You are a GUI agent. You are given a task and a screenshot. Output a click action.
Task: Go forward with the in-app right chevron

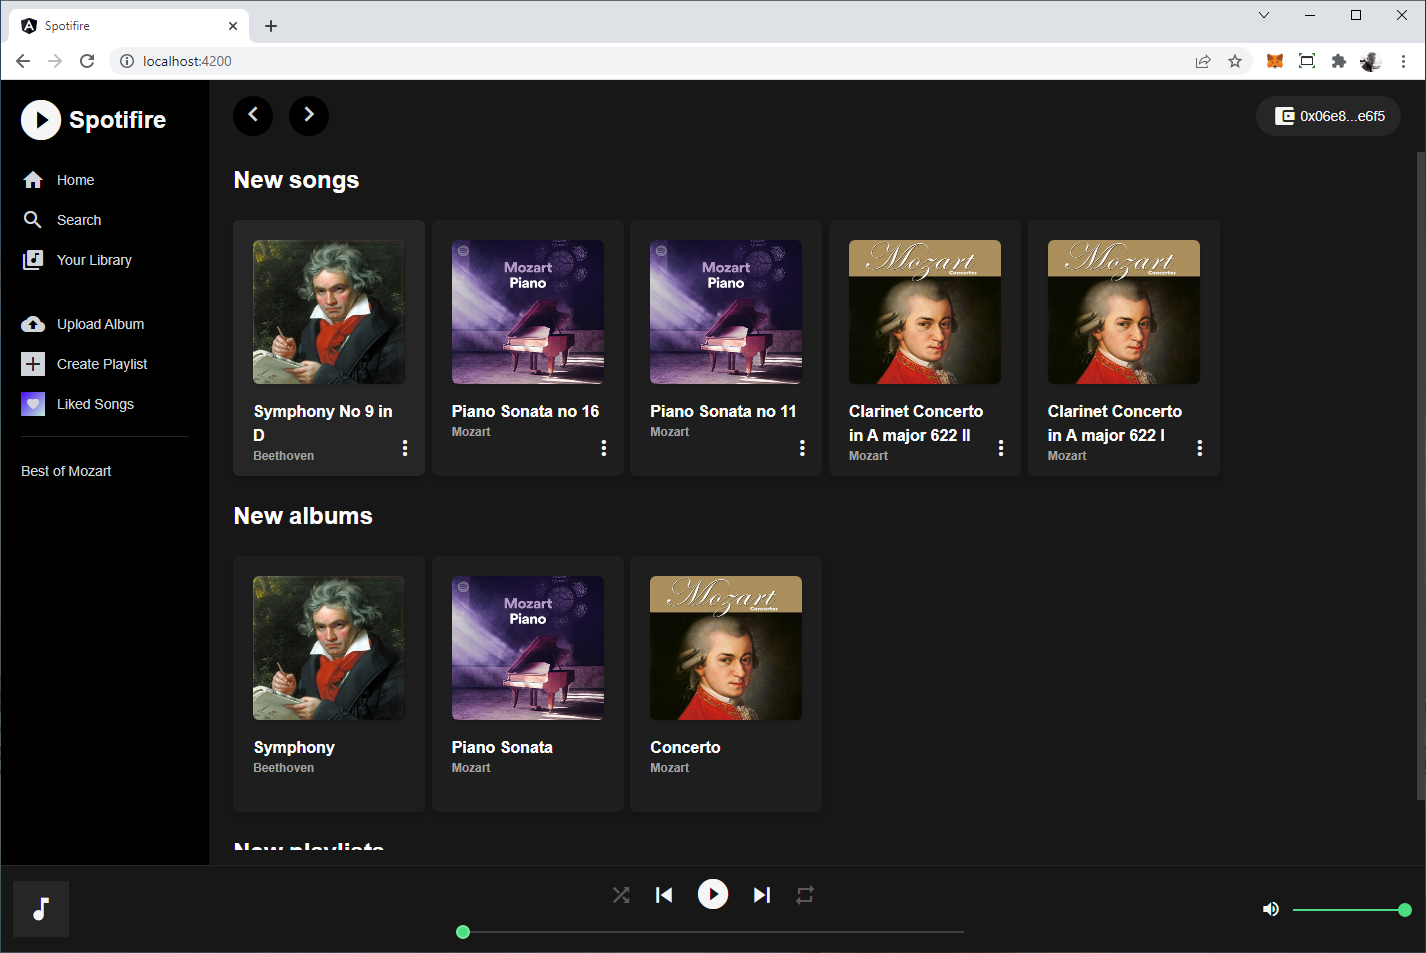(x=309, y=115)
